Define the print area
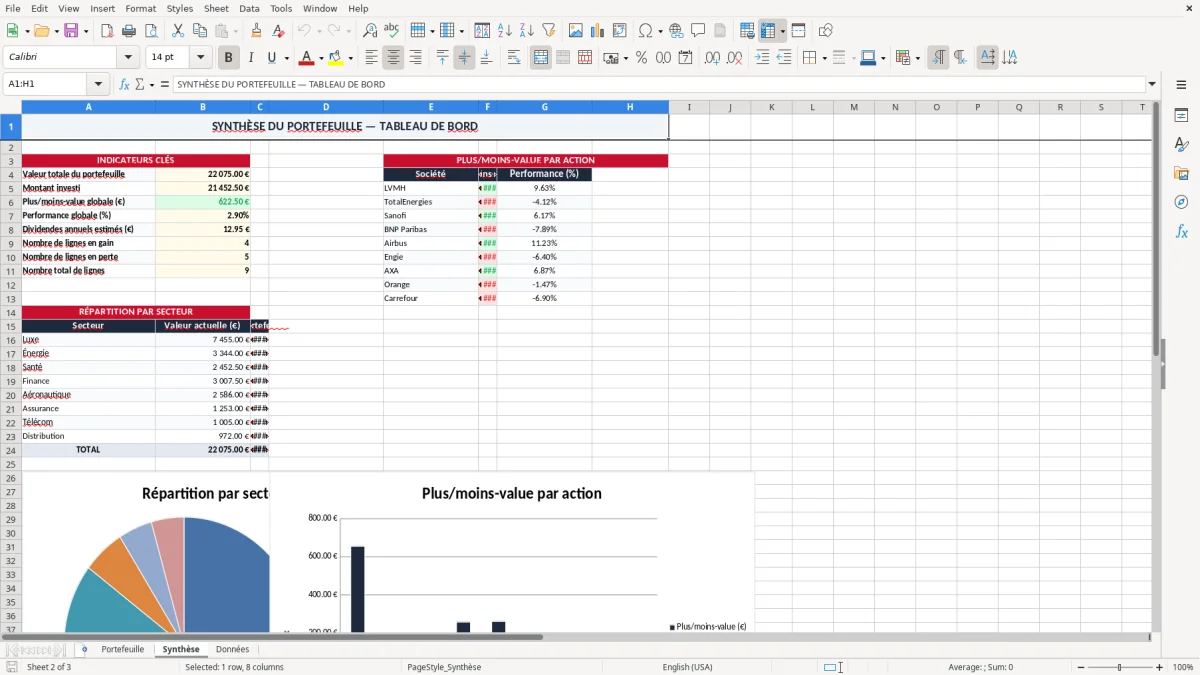The image size is (1200, 675). click(x=747, y=31)
